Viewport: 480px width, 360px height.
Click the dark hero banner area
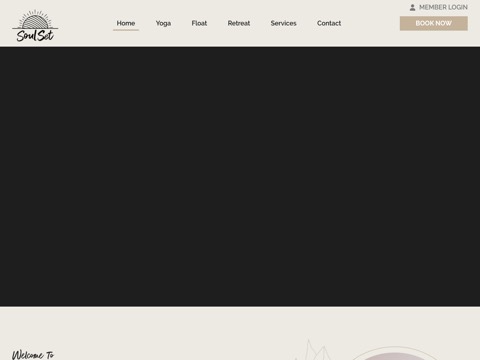click(x=240, y=177)
